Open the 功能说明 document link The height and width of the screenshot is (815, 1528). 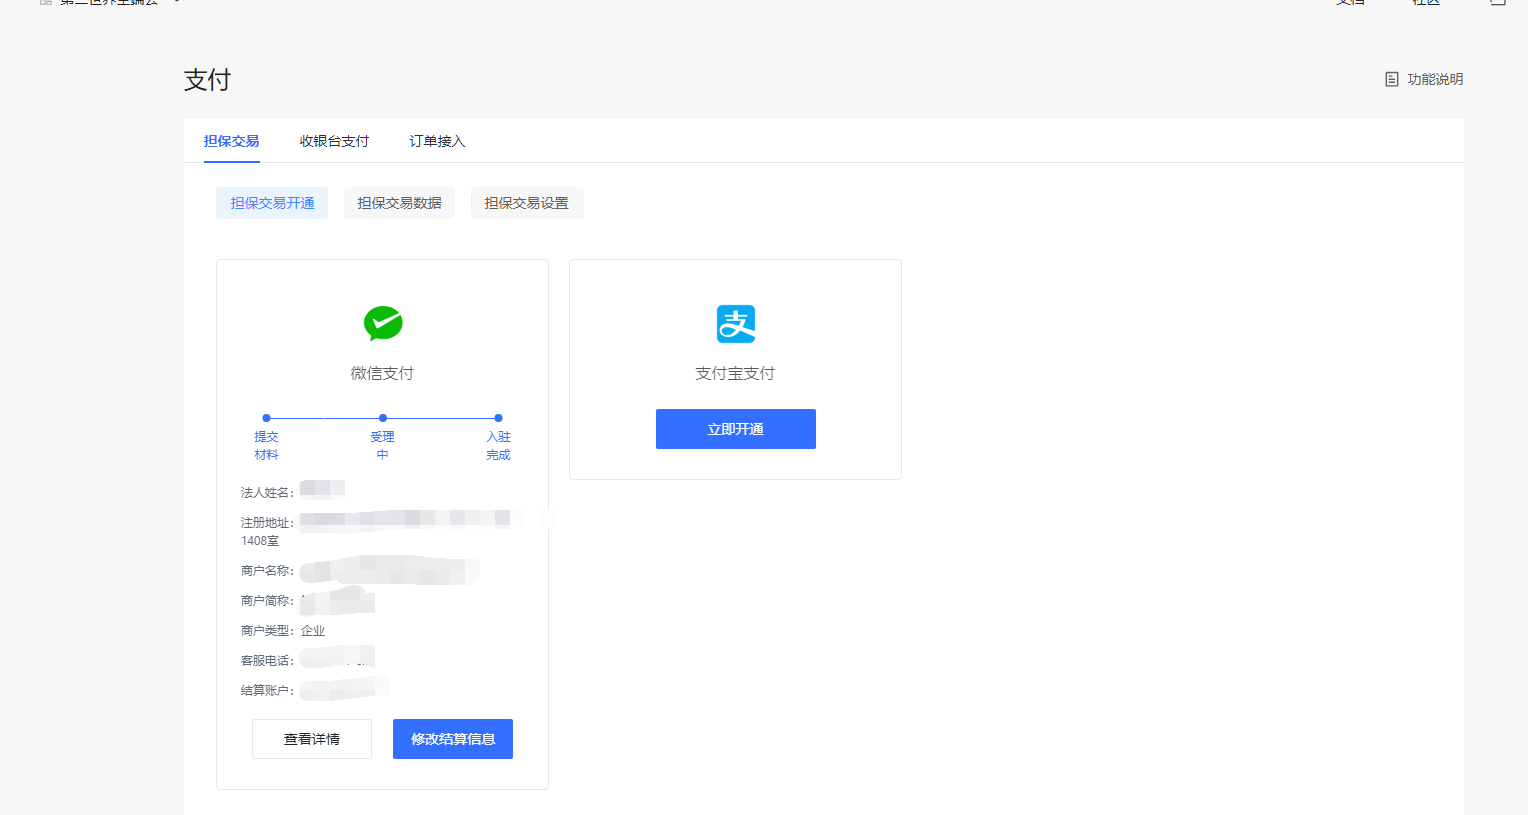pos(1424,79)
